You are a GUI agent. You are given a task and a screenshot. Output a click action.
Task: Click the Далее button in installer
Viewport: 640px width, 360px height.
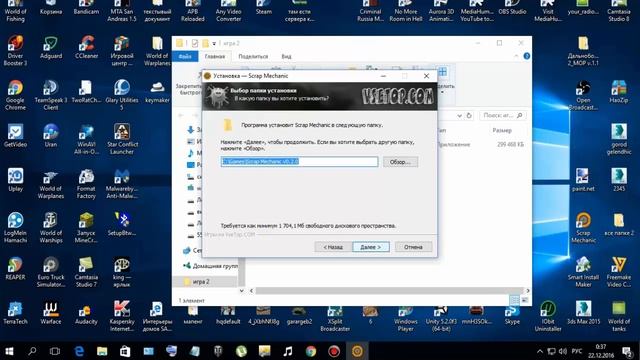[x=371, y=247]
